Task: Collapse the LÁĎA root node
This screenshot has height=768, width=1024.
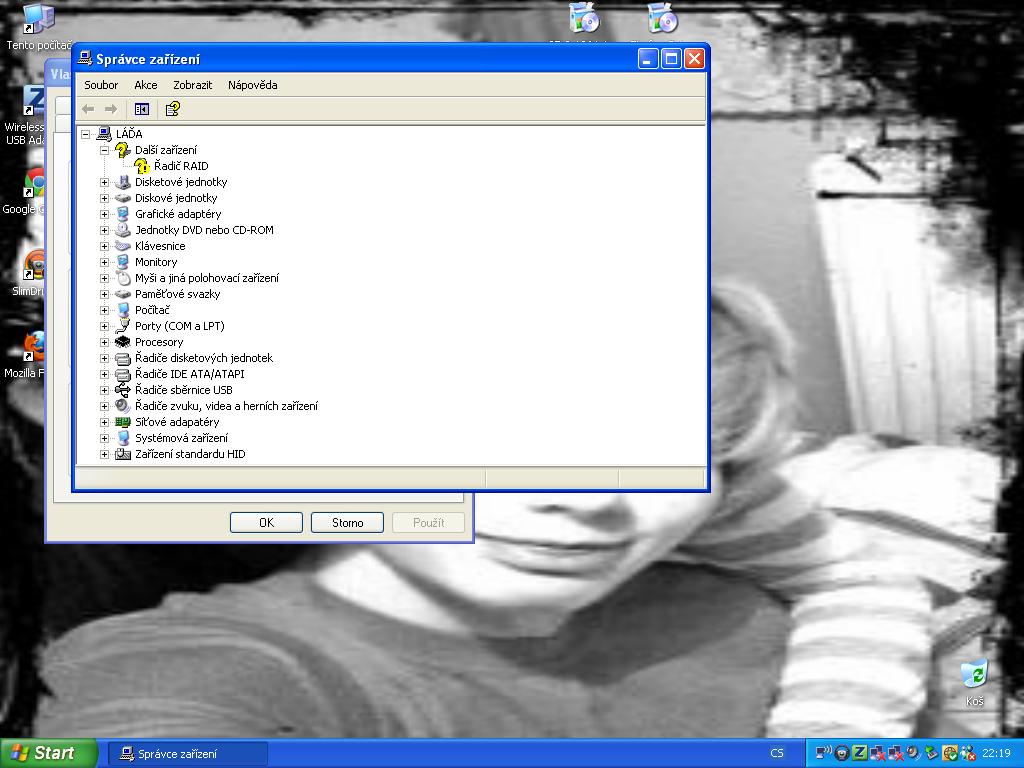Action: click(86, 135)
